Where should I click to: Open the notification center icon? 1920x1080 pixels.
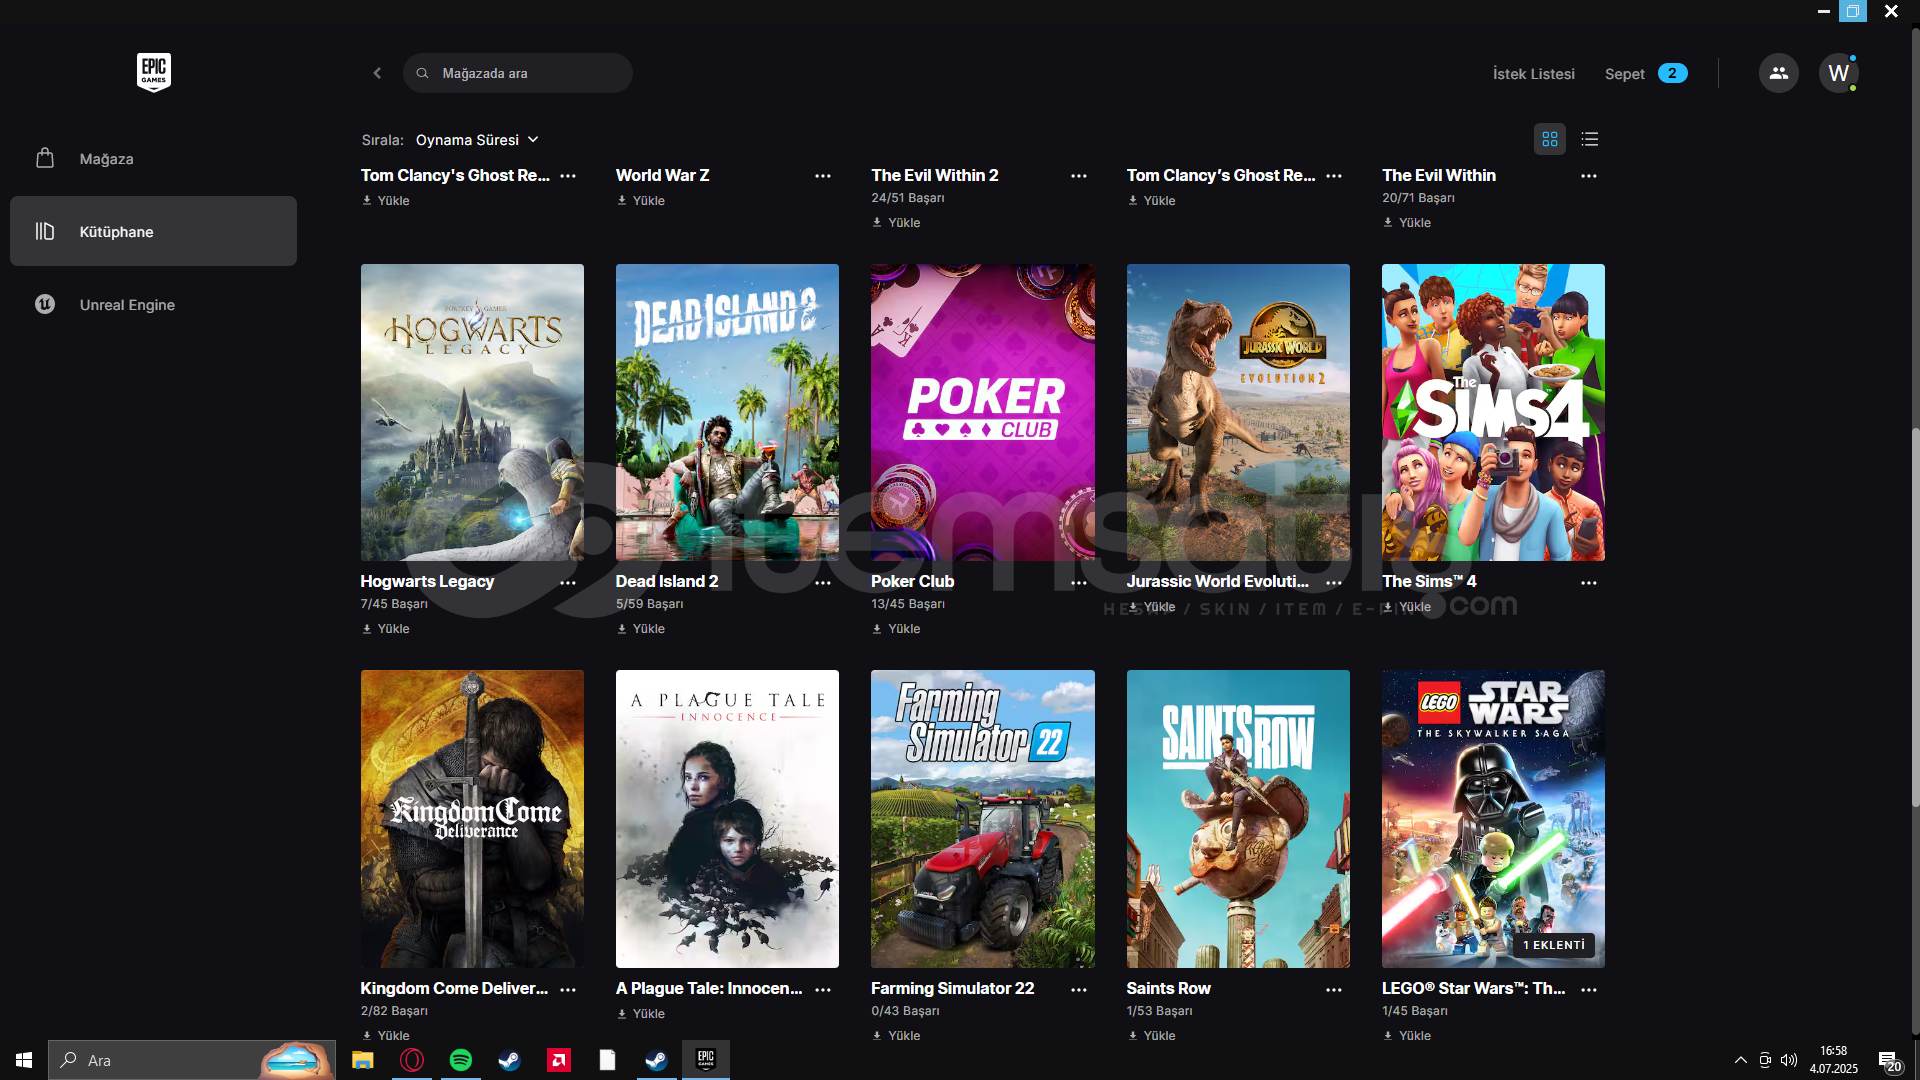pos(1889,1061)
